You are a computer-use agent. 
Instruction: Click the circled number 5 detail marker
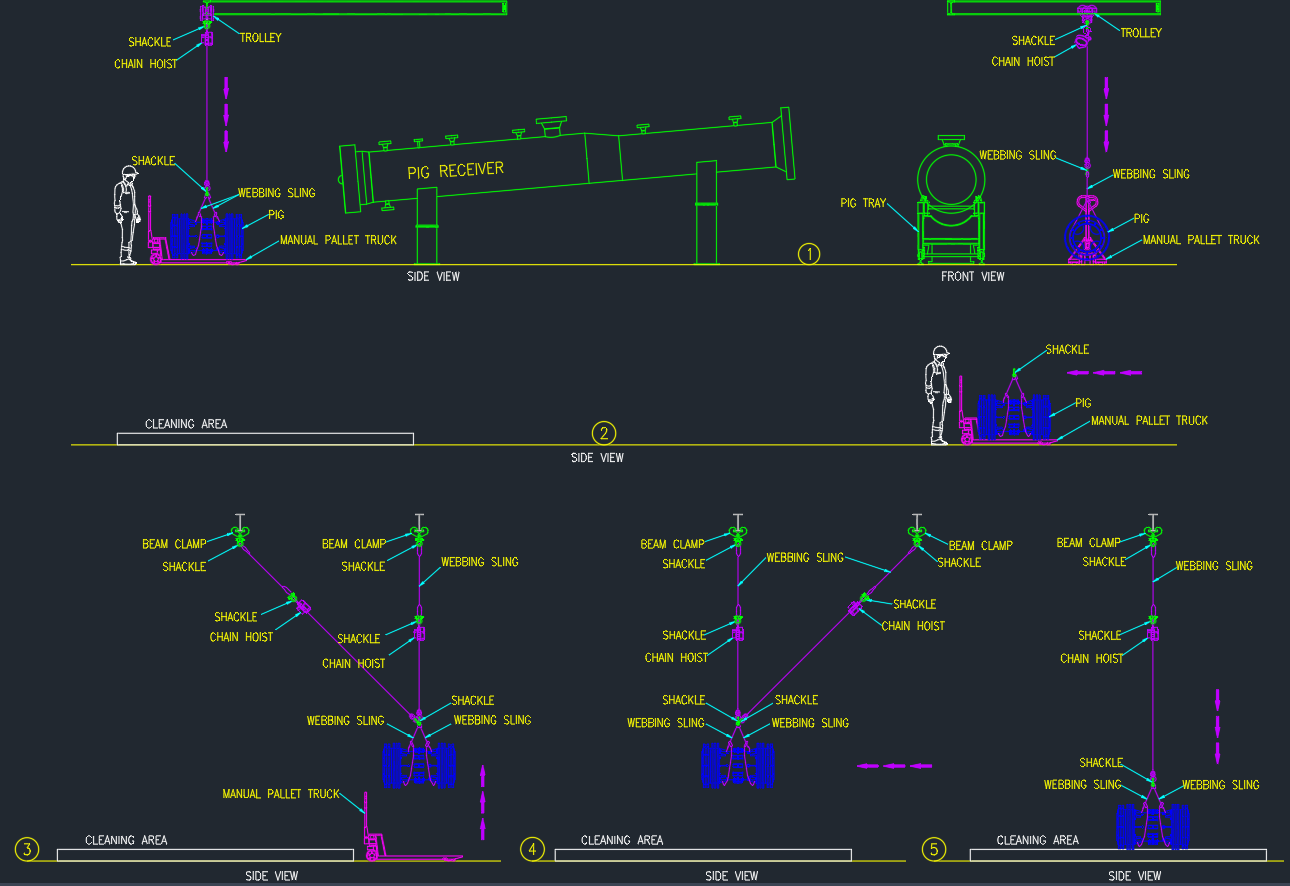(933, 850)
